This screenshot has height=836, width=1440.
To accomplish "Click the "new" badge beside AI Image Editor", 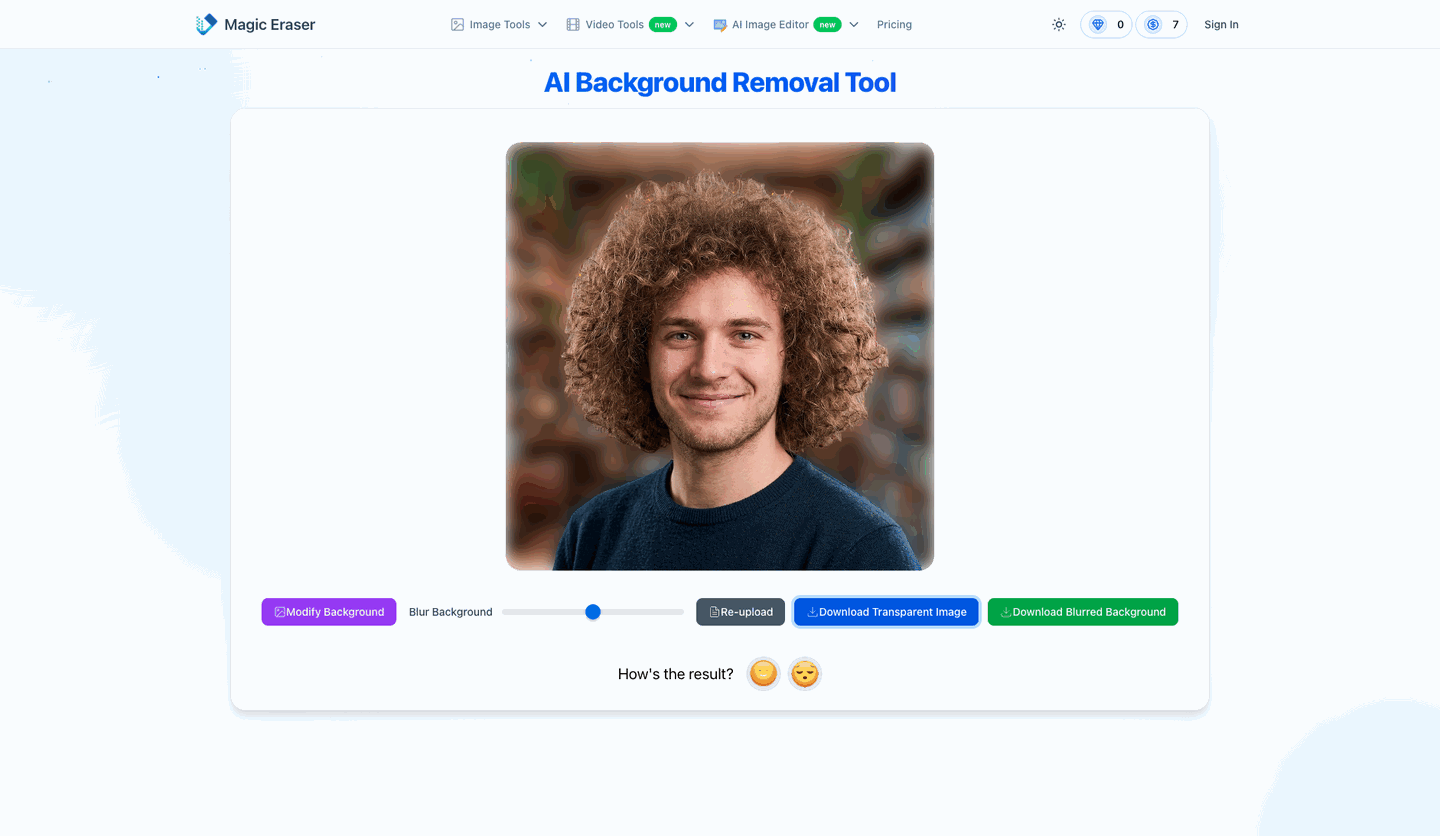I will 827,25.
